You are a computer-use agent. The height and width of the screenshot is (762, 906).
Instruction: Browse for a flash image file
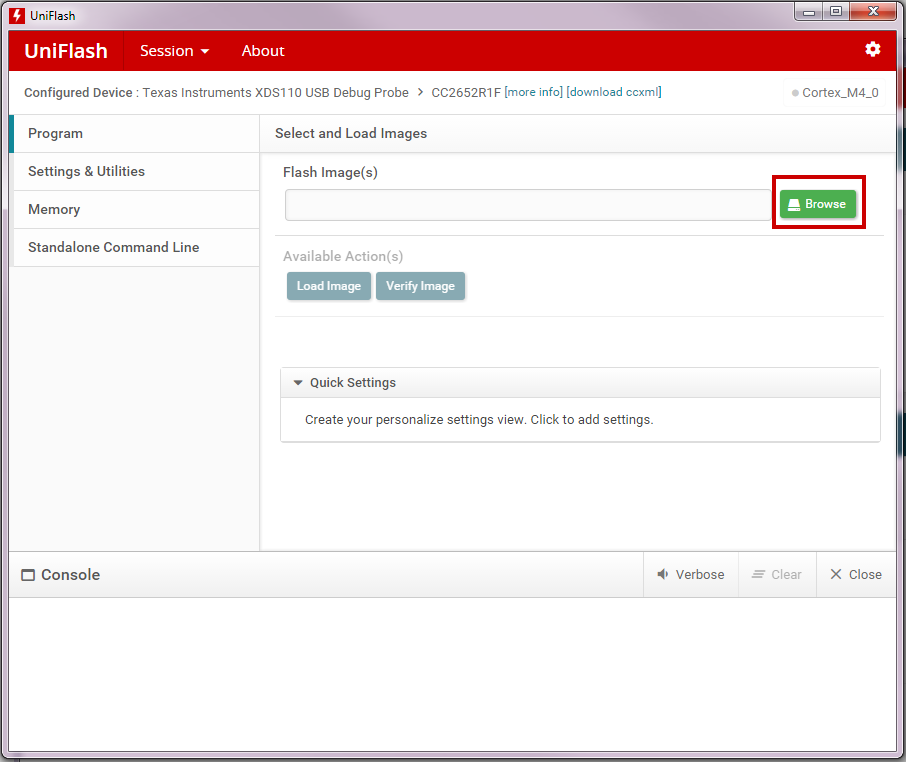pyautogui.click(x=818, y=204)
